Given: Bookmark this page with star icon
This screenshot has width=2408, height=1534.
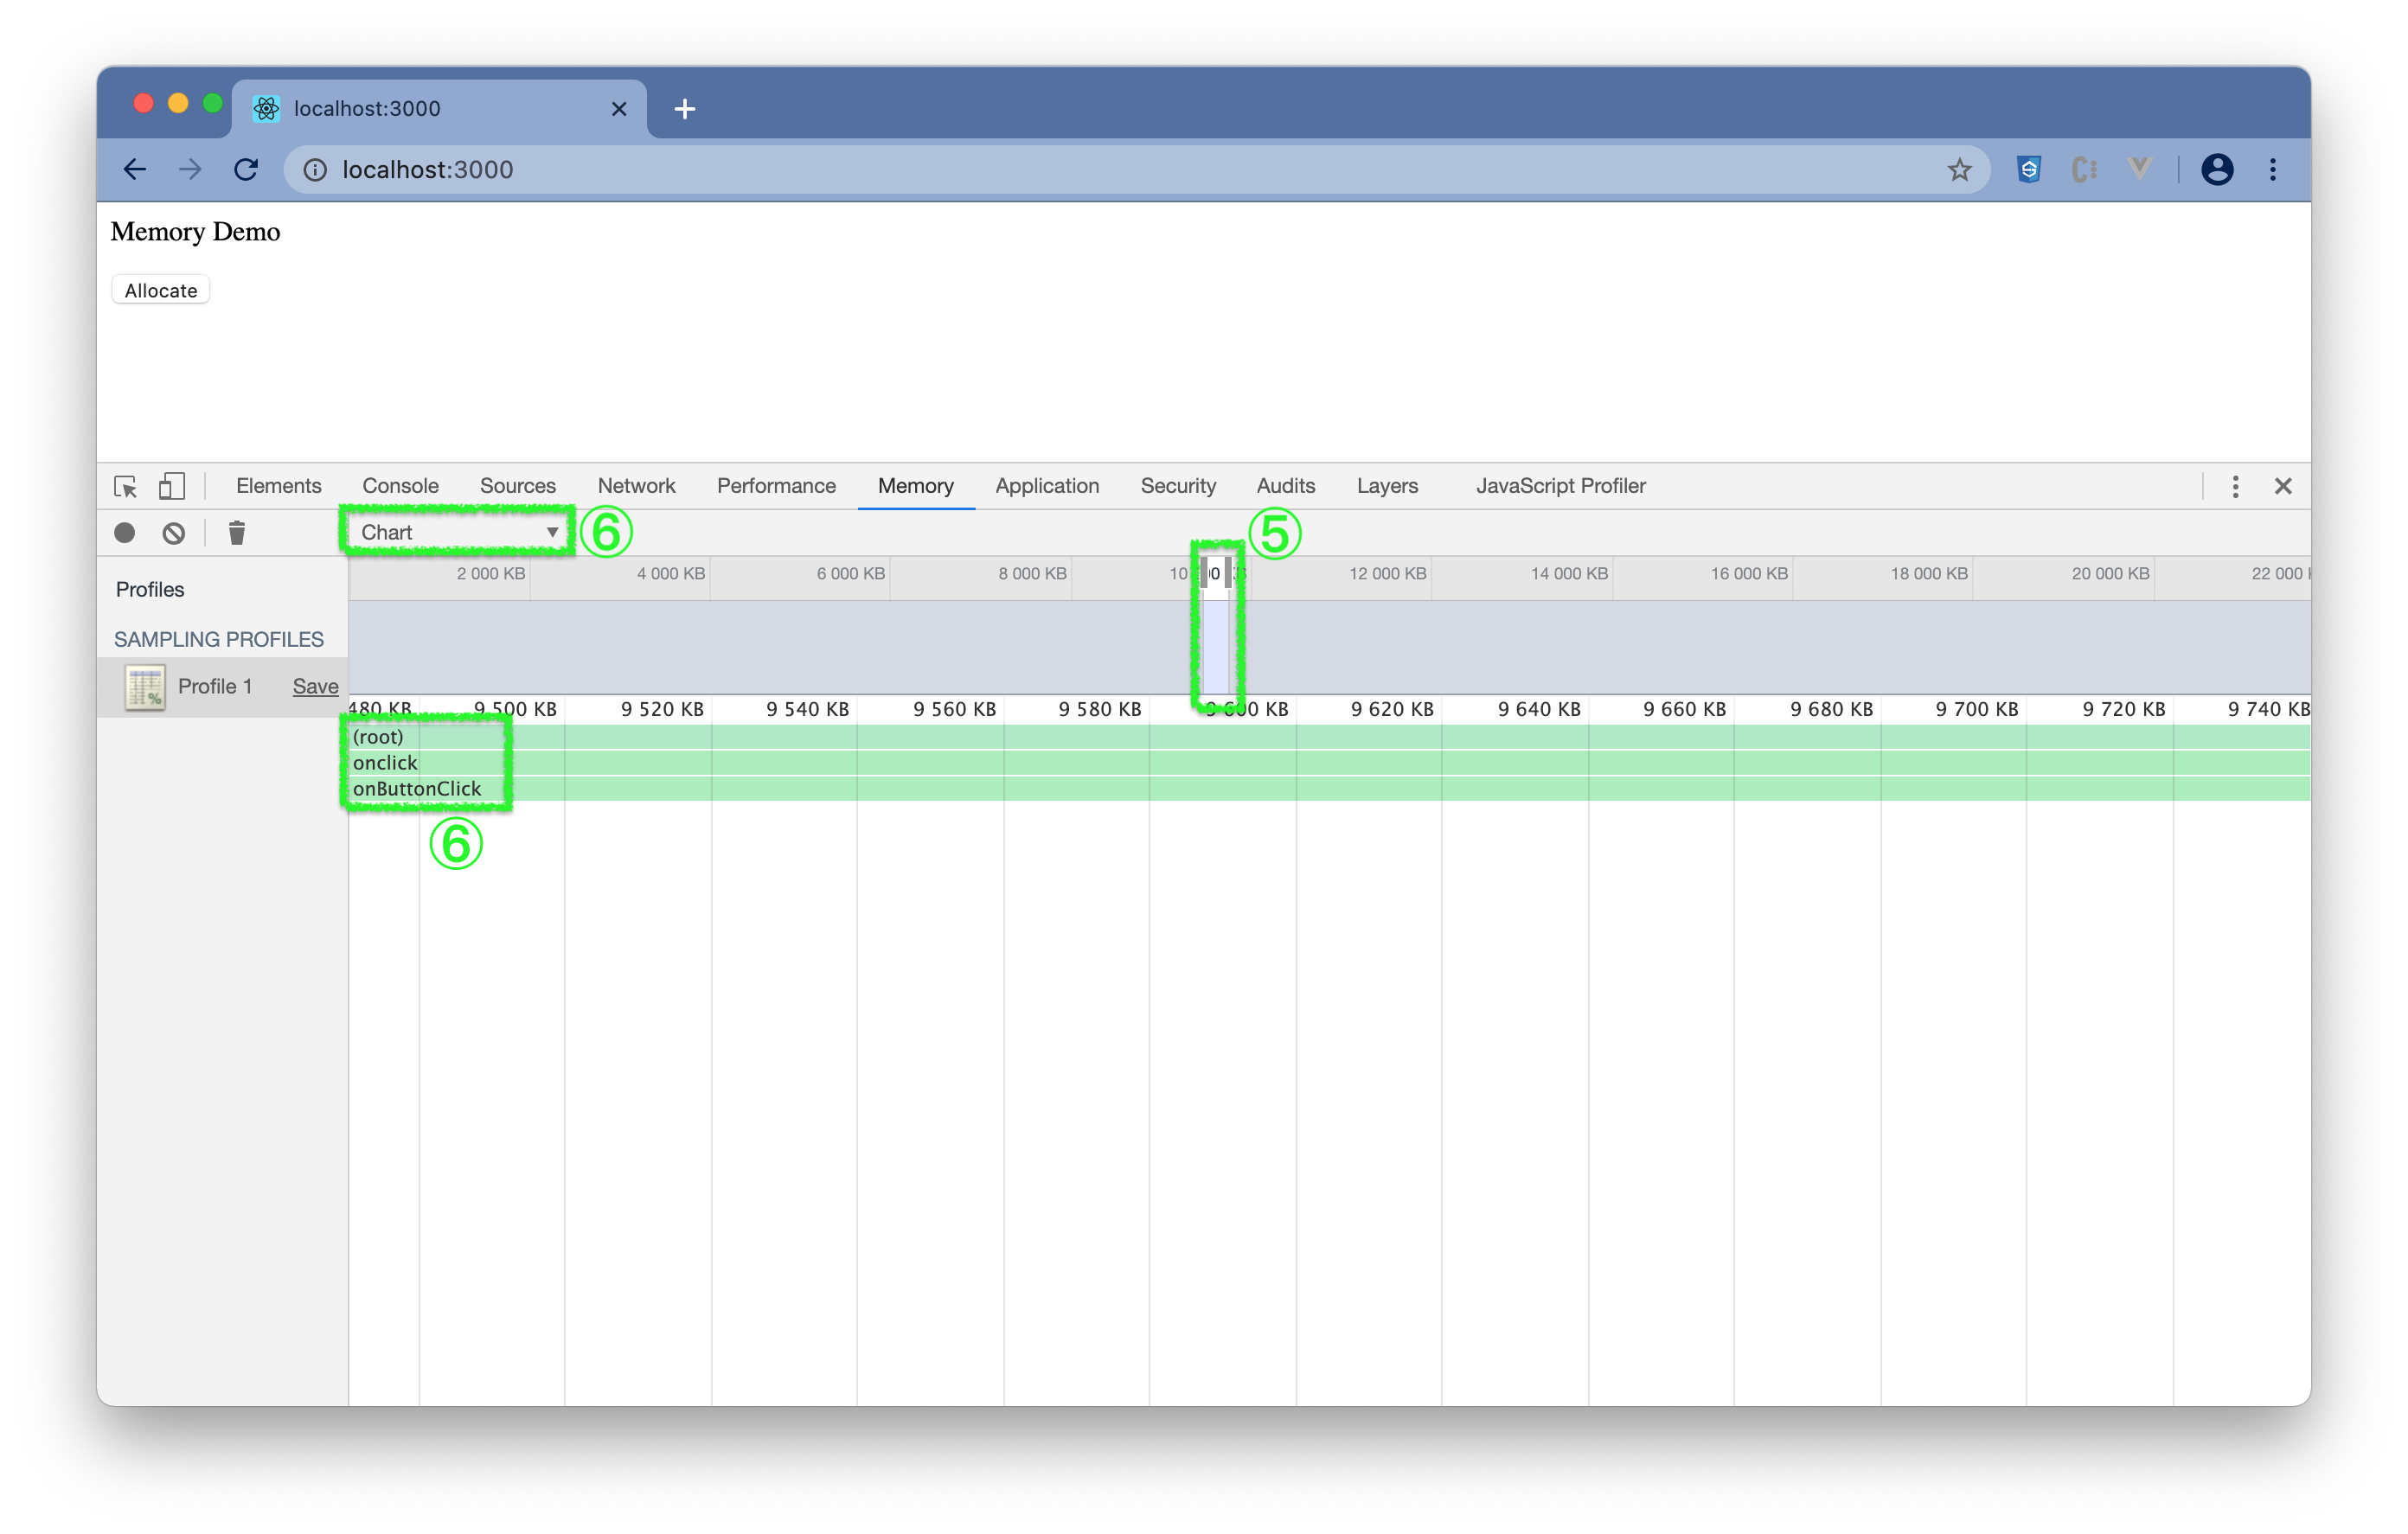Looking at the screenshot, I should (x=1959, y=170).
